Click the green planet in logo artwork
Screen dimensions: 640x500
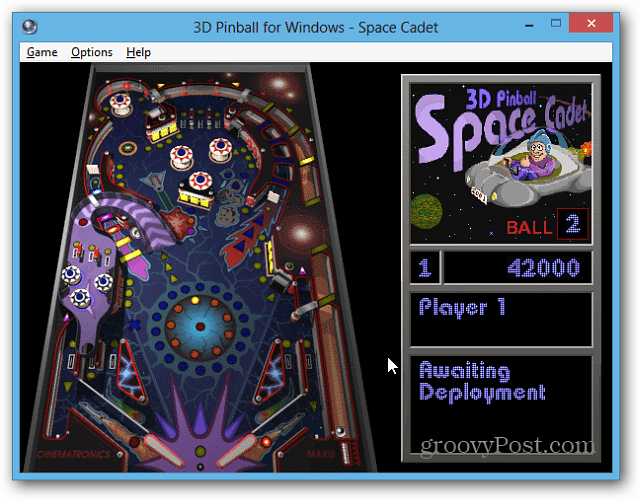[x=426, y=211]
